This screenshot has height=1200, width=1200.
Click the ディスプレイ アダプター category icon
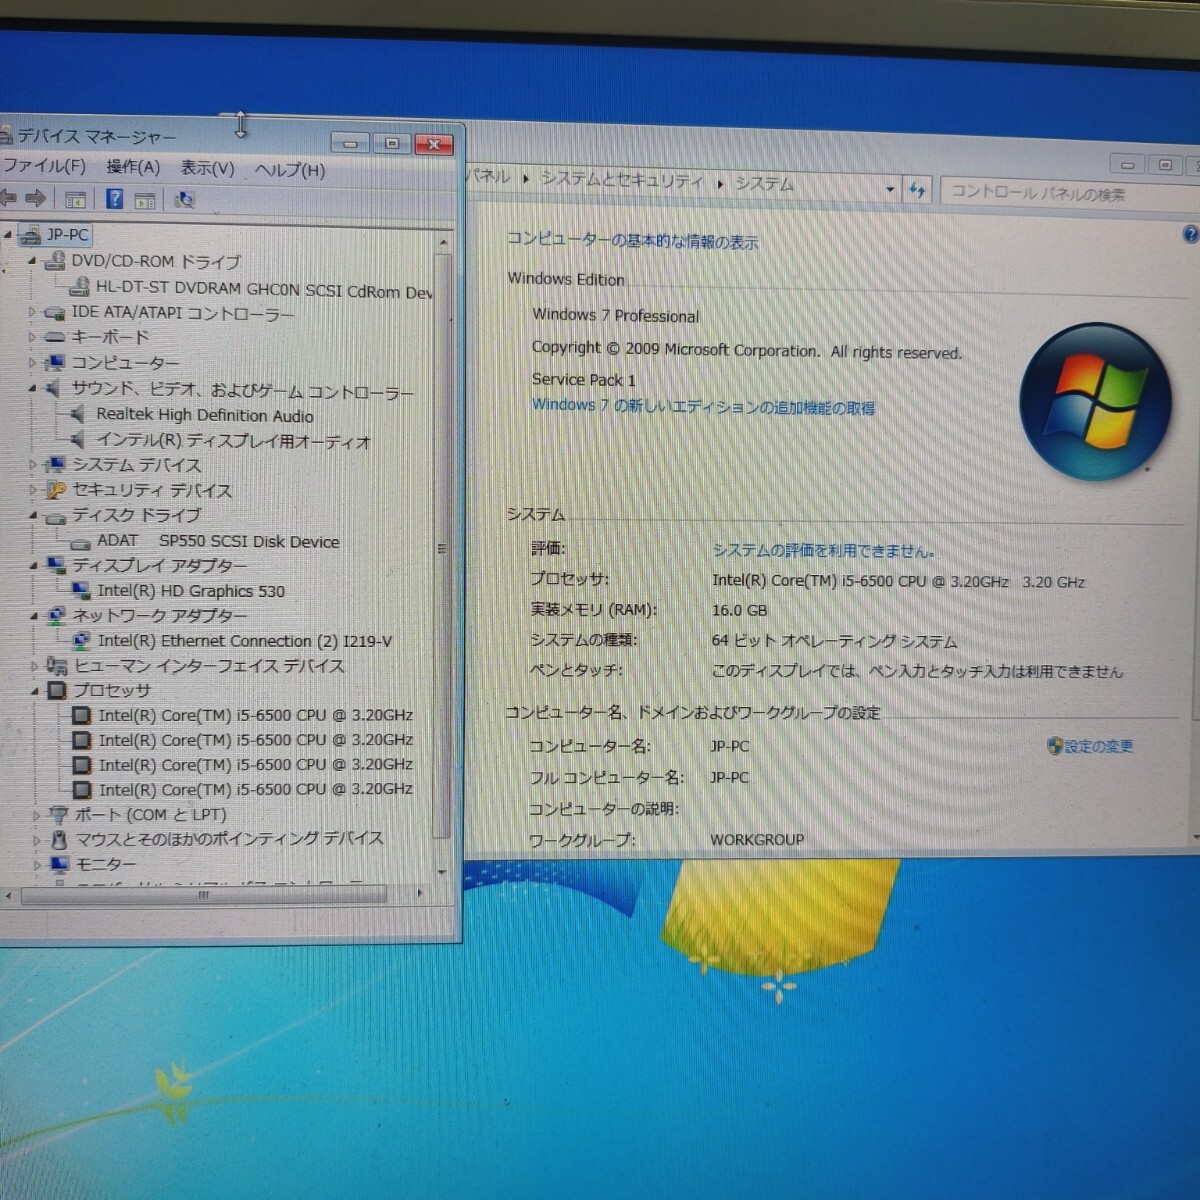coord(56,565)
